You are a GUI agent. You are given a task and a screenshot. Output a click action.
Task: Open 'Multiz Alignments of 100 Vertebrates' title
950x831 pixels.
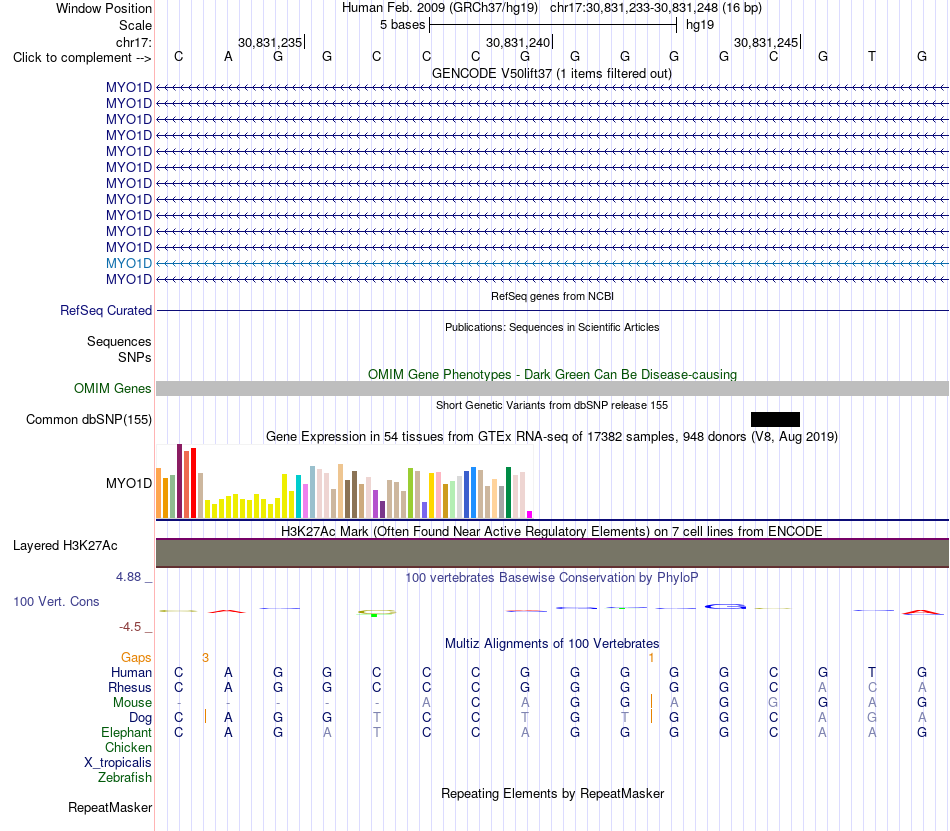click(552, 643)
